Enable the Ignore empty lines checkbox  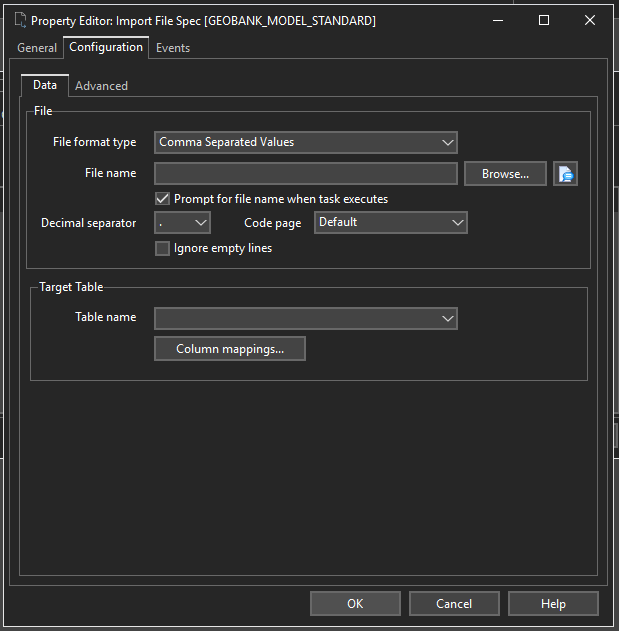coord(163,248)
